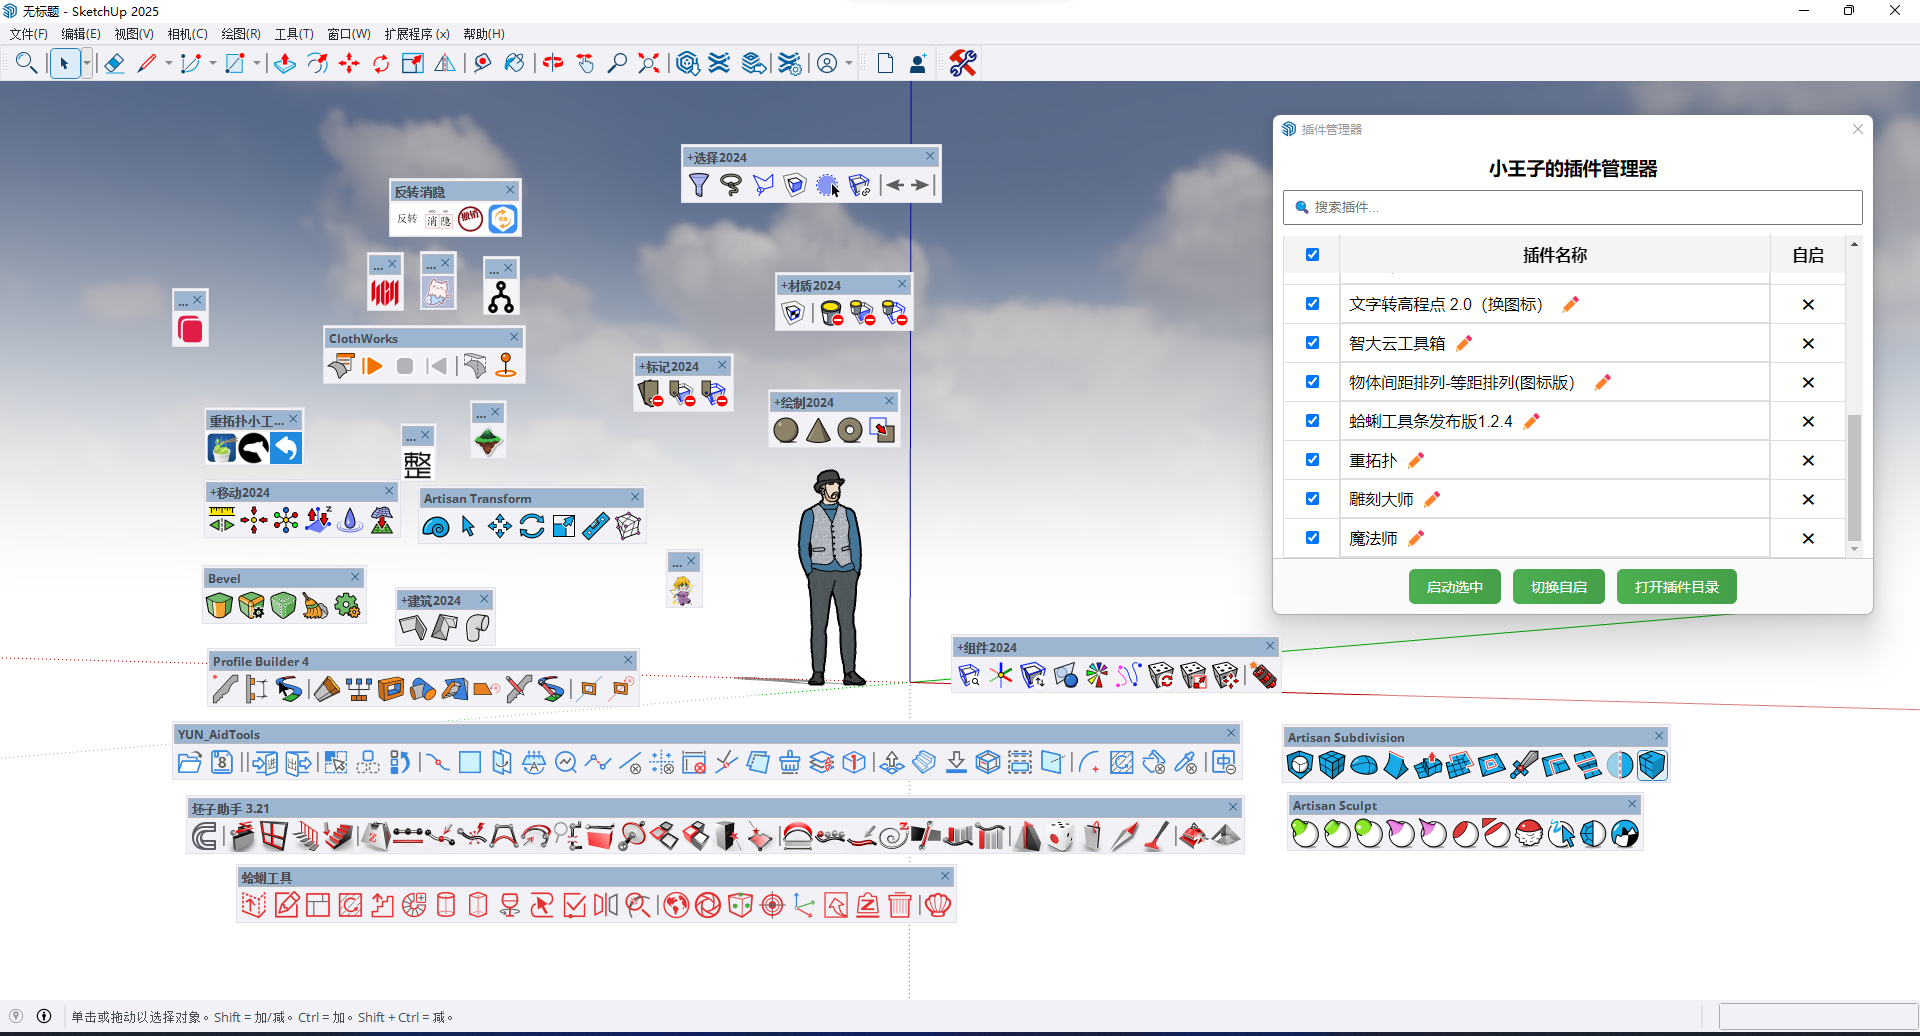Viewport: 1920px width, 1036px height.
Task: Click the 打开插件目录 button
Action: point(1676,587)
